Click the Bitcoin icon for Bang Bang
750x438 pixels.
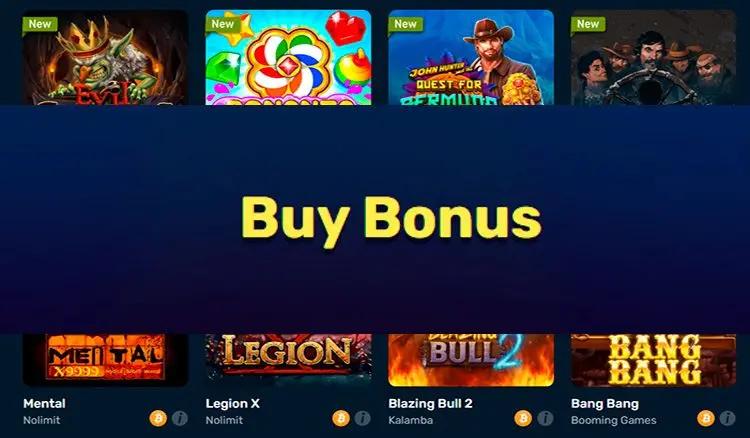pyautogui.click(x=706, y=418)
